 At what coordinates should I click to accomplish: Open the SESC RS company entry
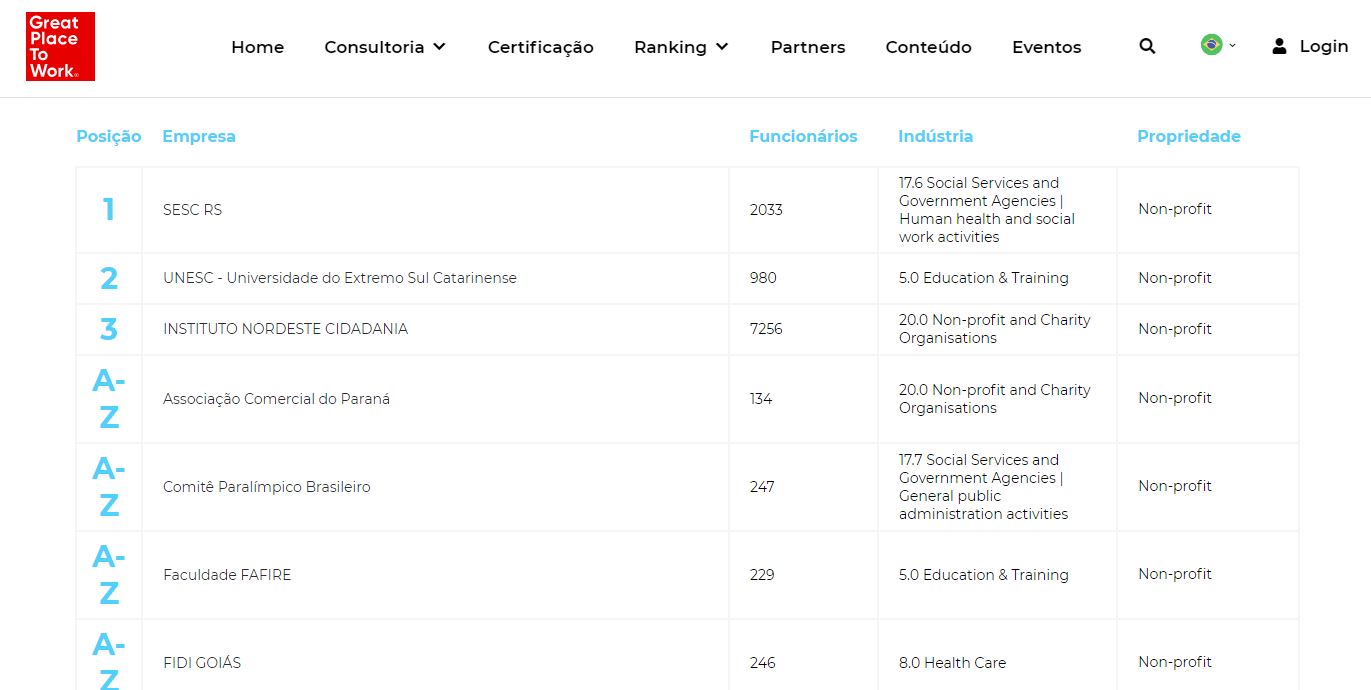click(192, 210)
